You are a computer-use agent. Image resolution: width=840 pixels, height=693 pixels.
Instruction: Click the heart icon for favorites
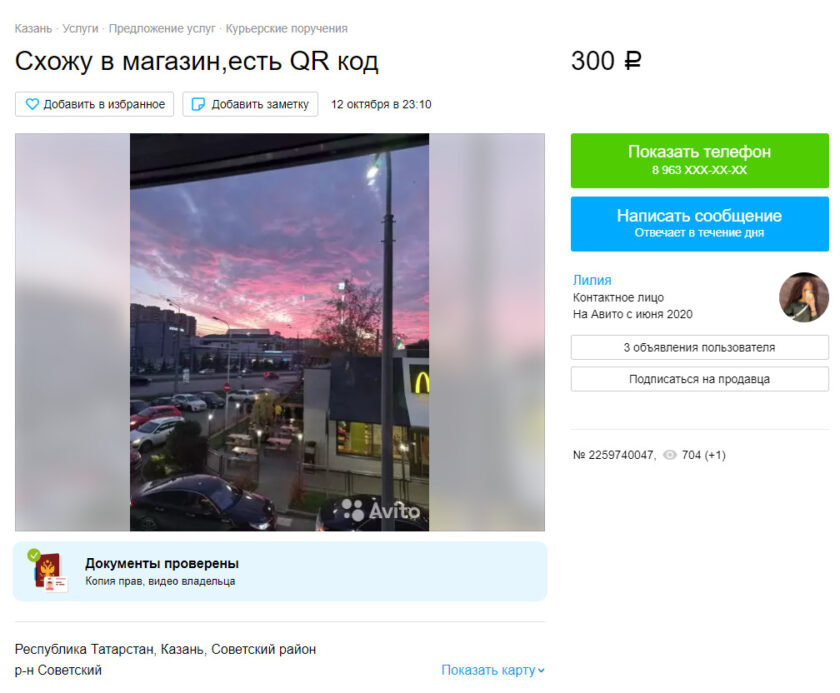32,104
